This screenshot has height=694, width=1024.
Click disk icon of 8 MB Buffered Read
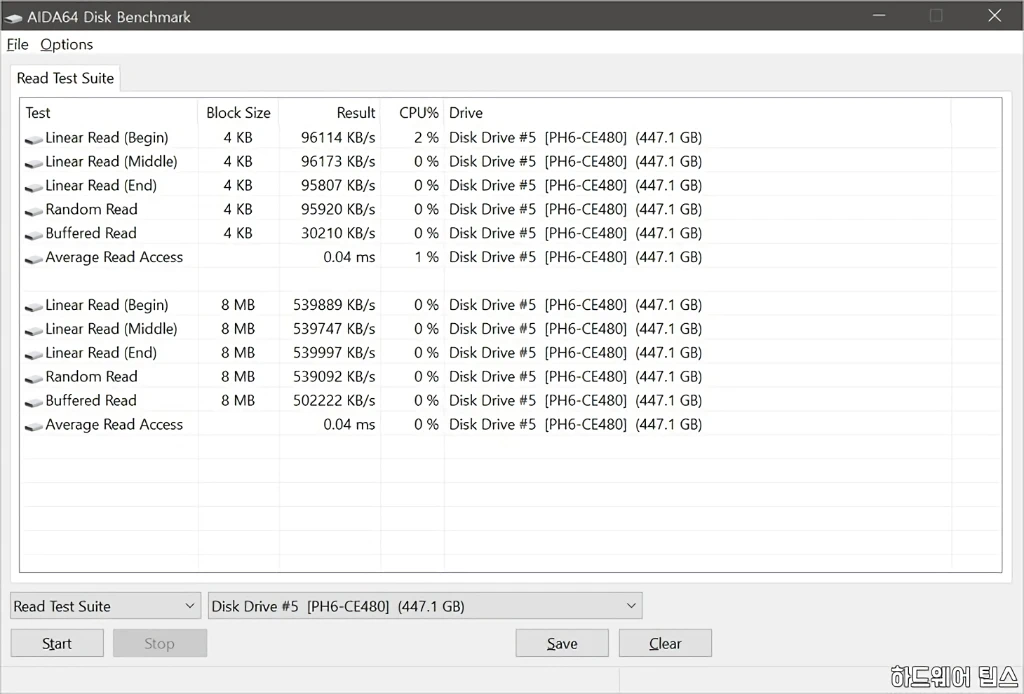(34, 402)
